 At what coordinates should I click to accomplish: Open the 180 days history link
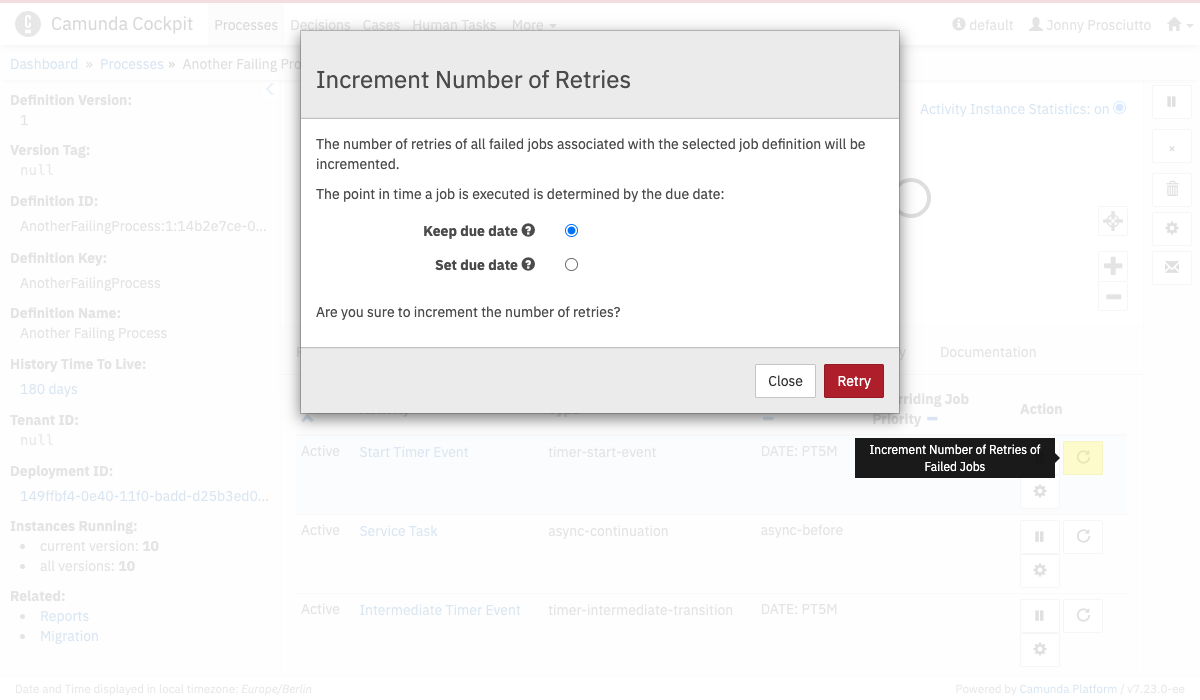49,389
